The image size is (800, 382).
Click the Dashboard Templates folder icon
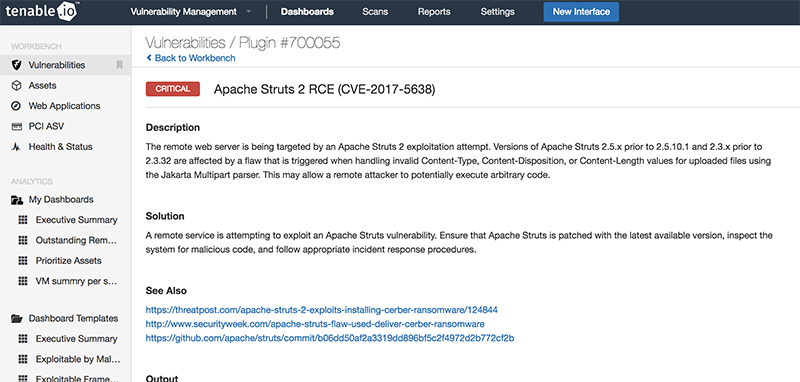pos(17,319)
